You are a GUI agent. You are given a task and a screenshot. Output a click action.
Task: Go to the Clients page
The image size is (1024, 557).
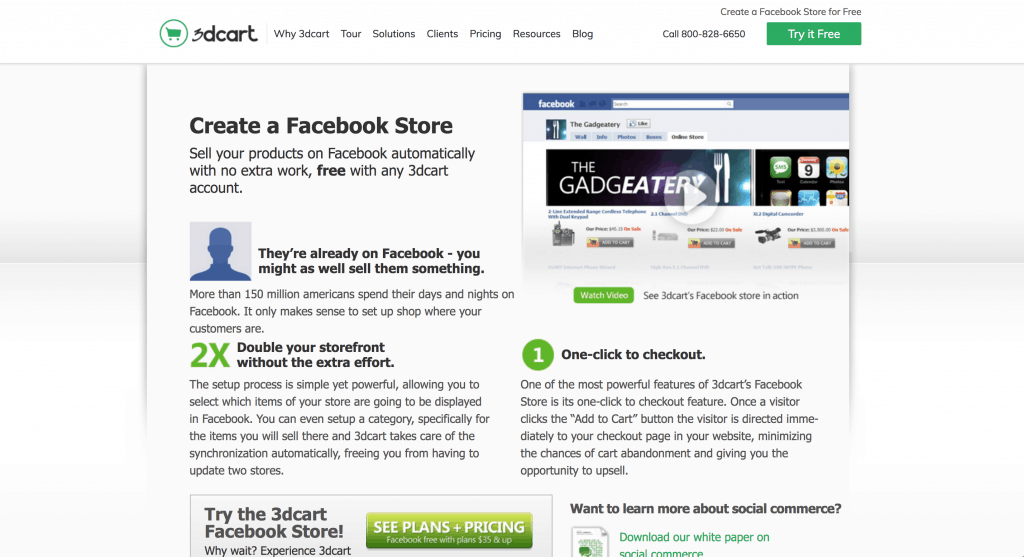point(442,34)
